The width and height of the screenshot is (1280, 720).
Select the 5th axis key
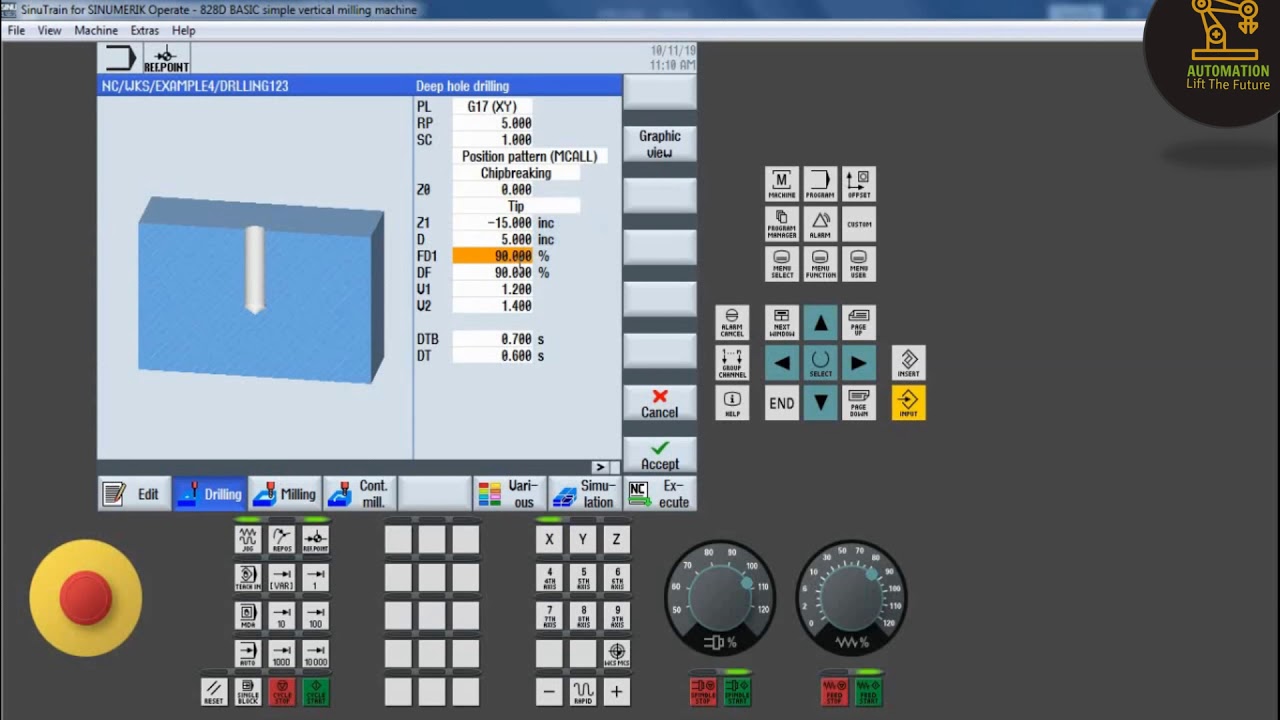(583, 578)
